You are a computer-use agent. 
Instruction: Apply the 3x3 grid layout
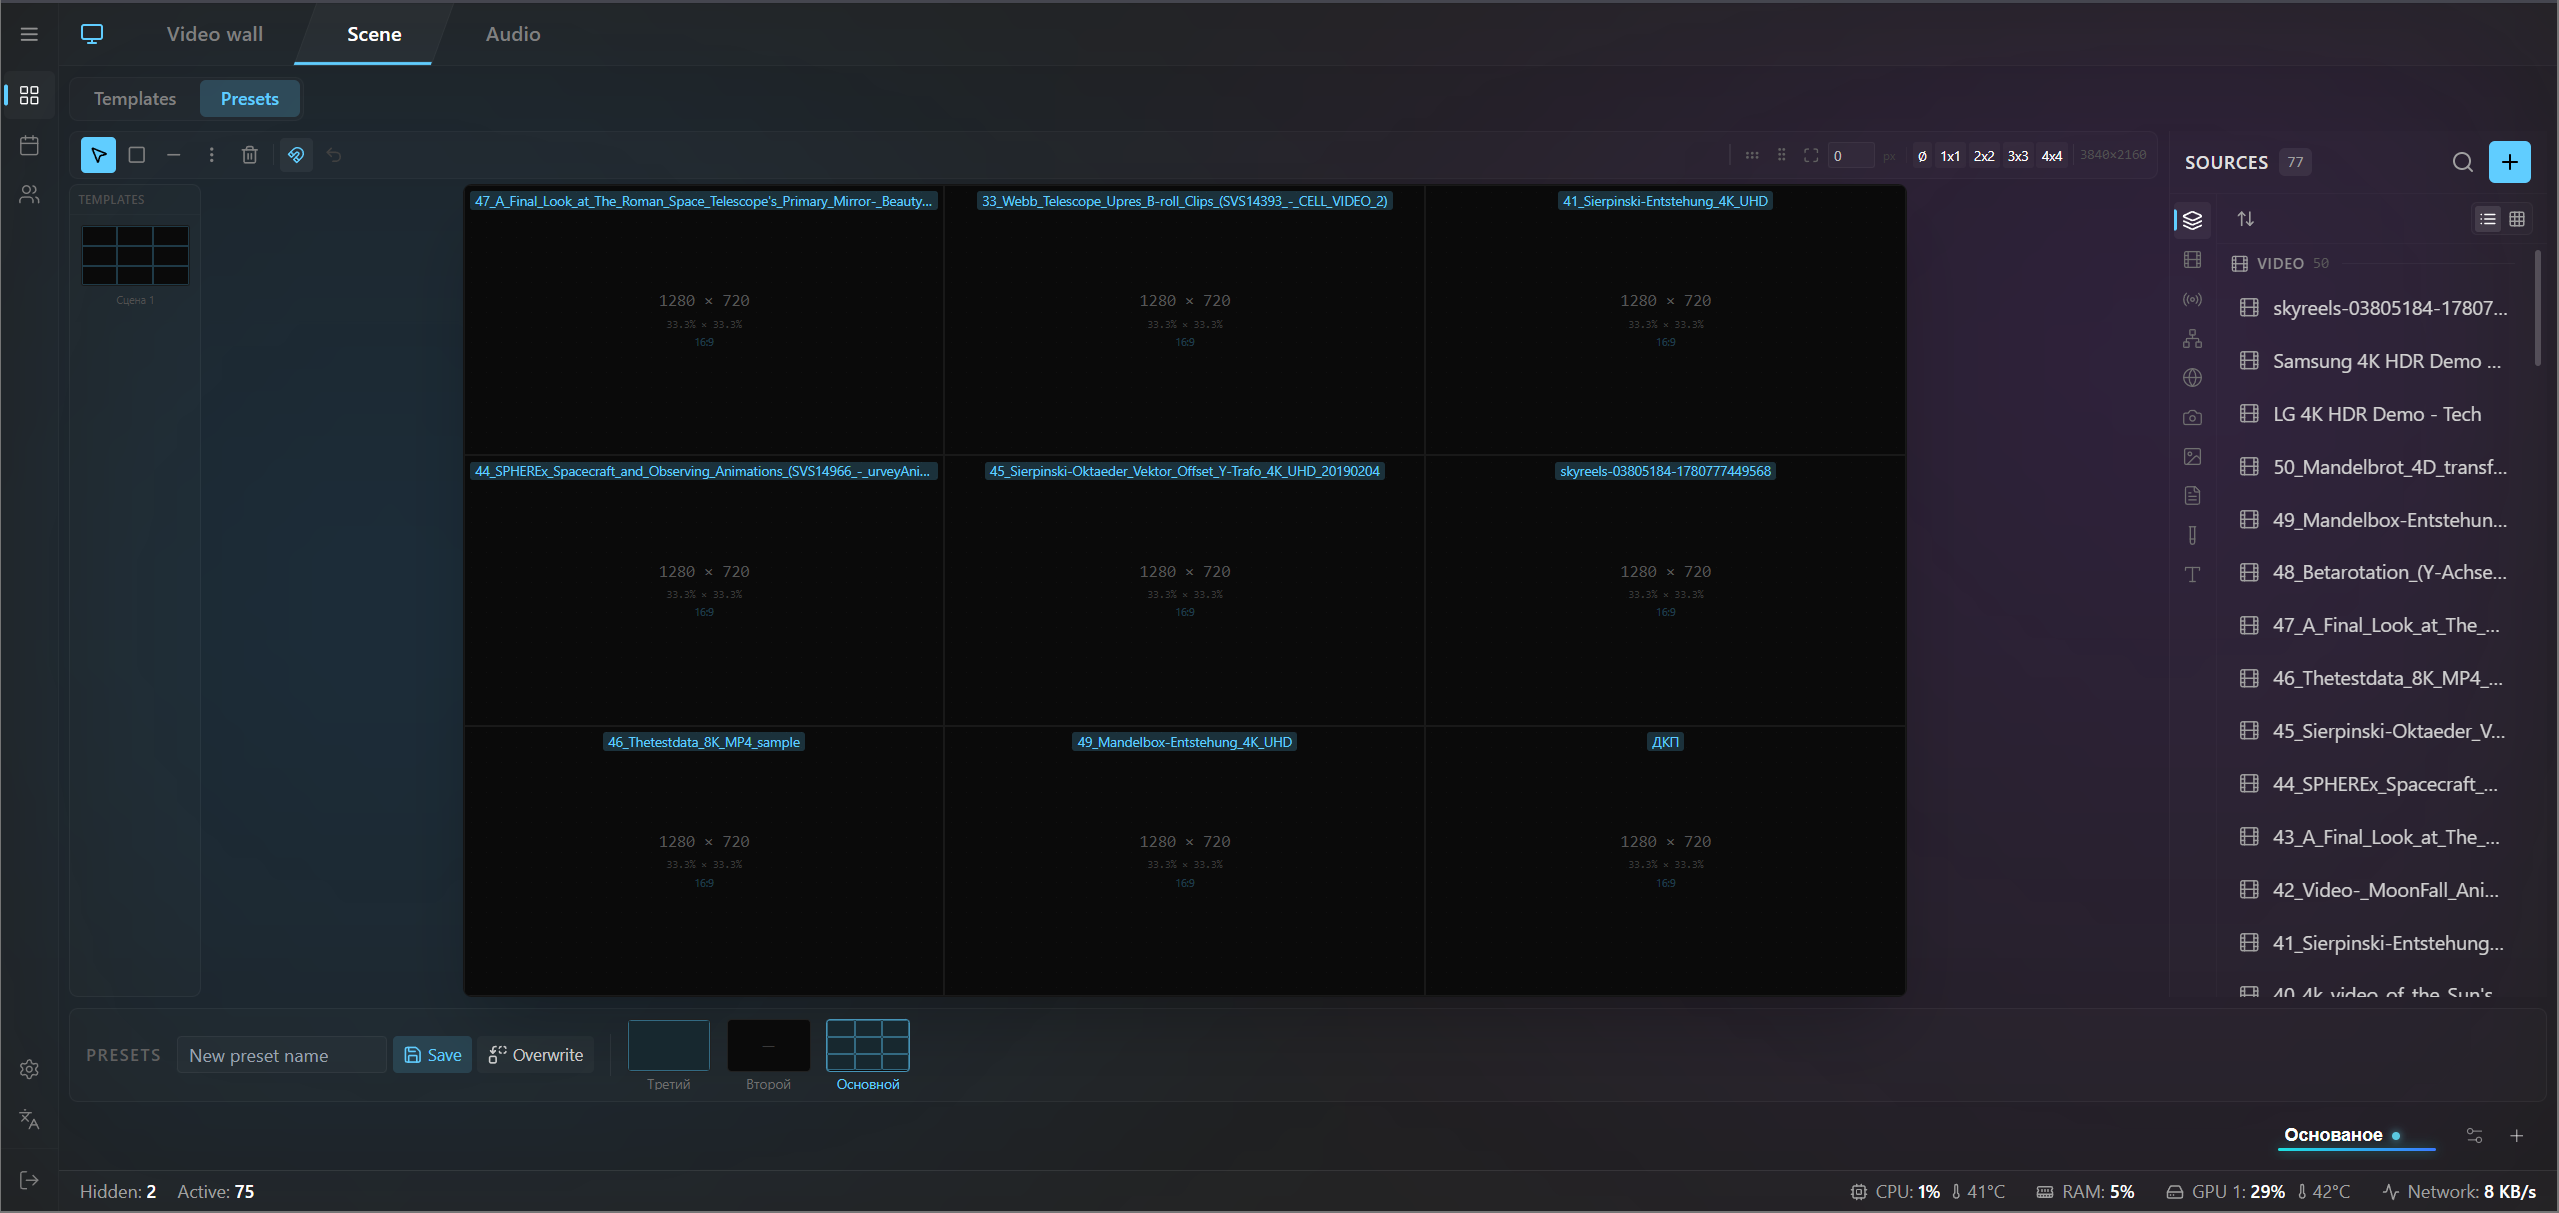pos(2018,155)
